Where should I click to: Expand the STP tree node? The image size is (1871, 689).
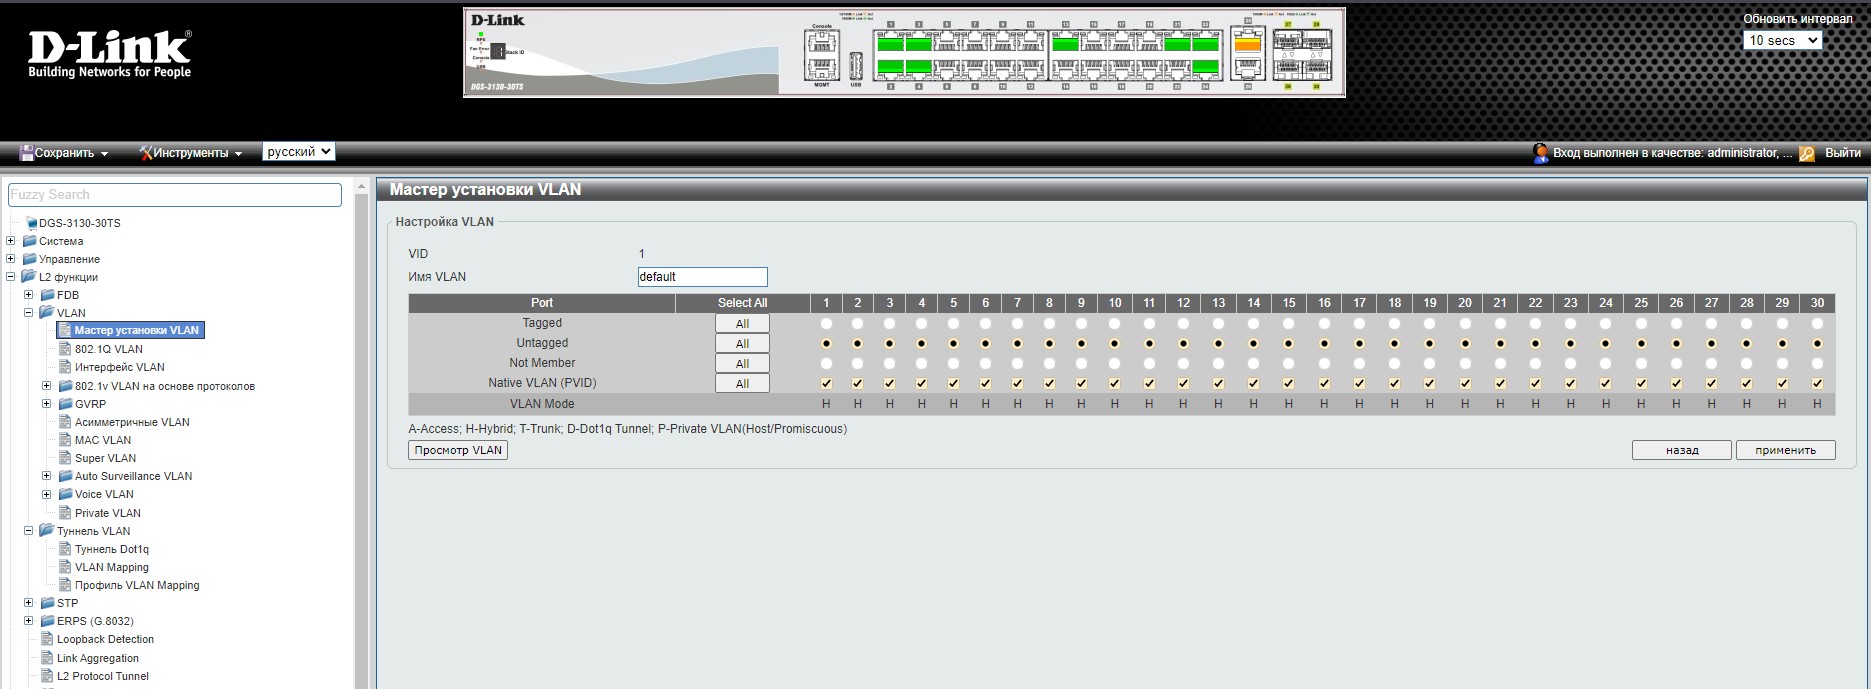[x=29, y=603]
